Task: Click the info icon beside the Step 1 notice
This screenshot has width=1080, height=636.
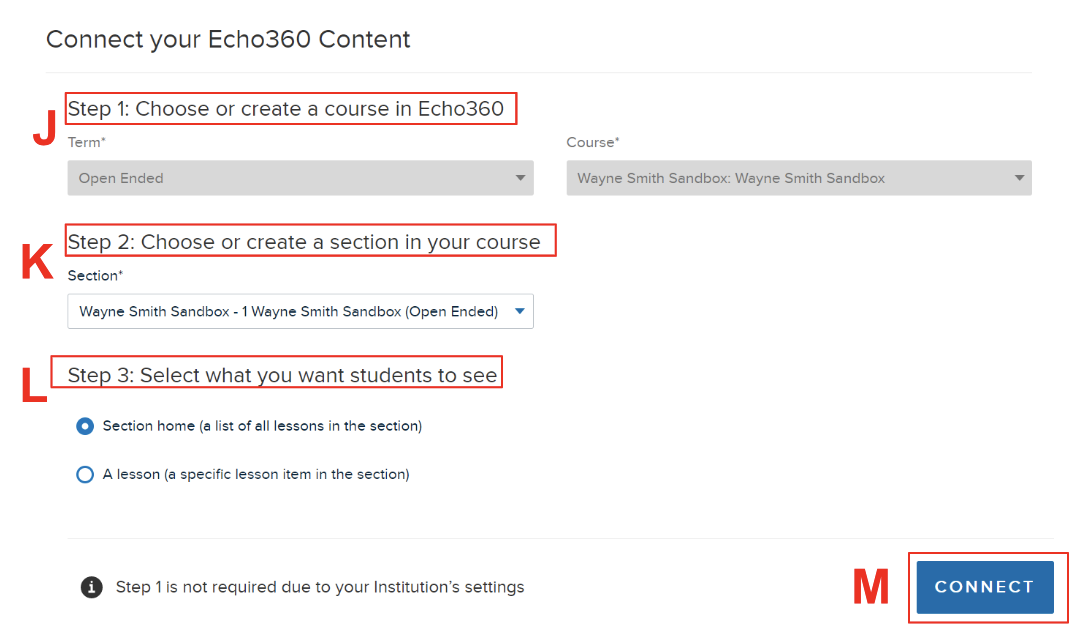Action: point(92,587)
